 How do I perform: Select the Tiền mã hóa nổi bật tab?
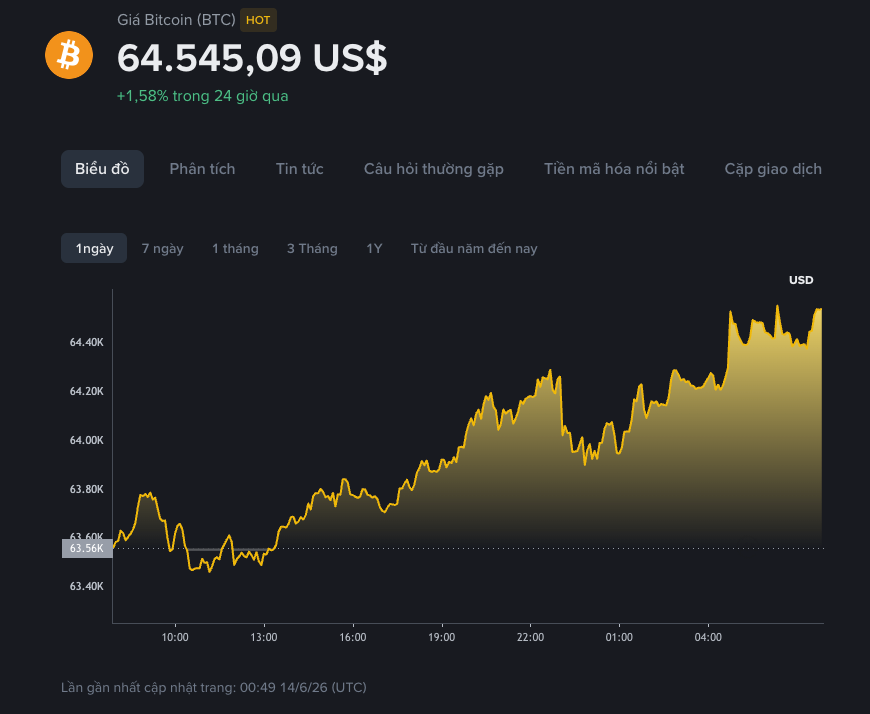point(614,169)
